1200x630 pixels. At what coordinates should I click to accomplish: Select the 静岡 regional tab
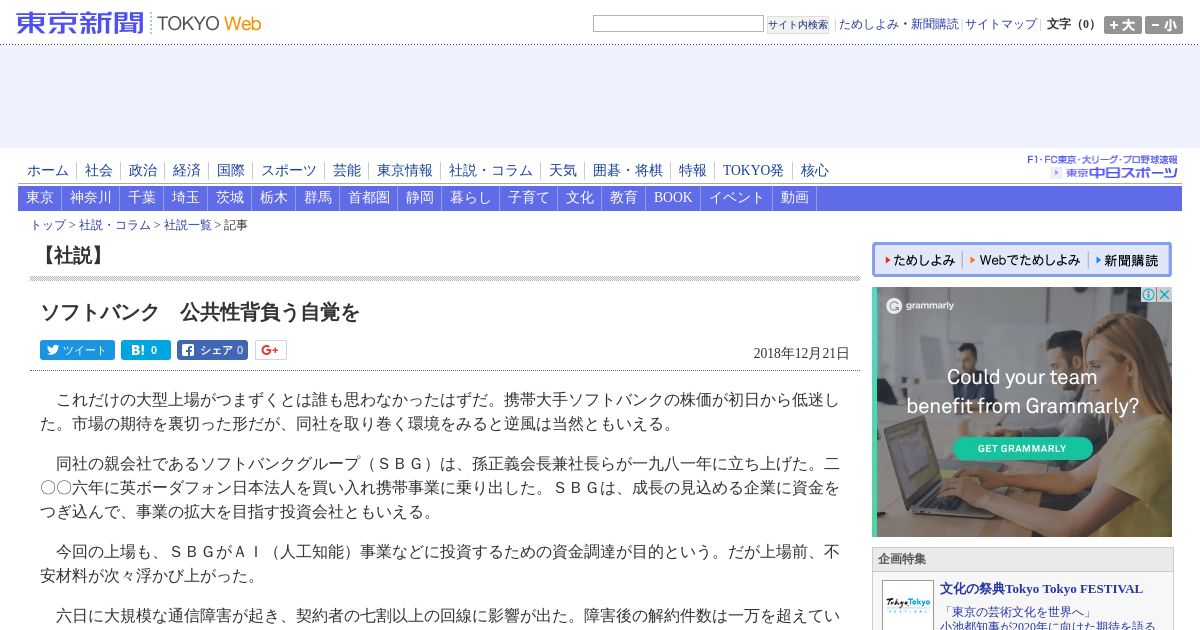click(420, 198)
